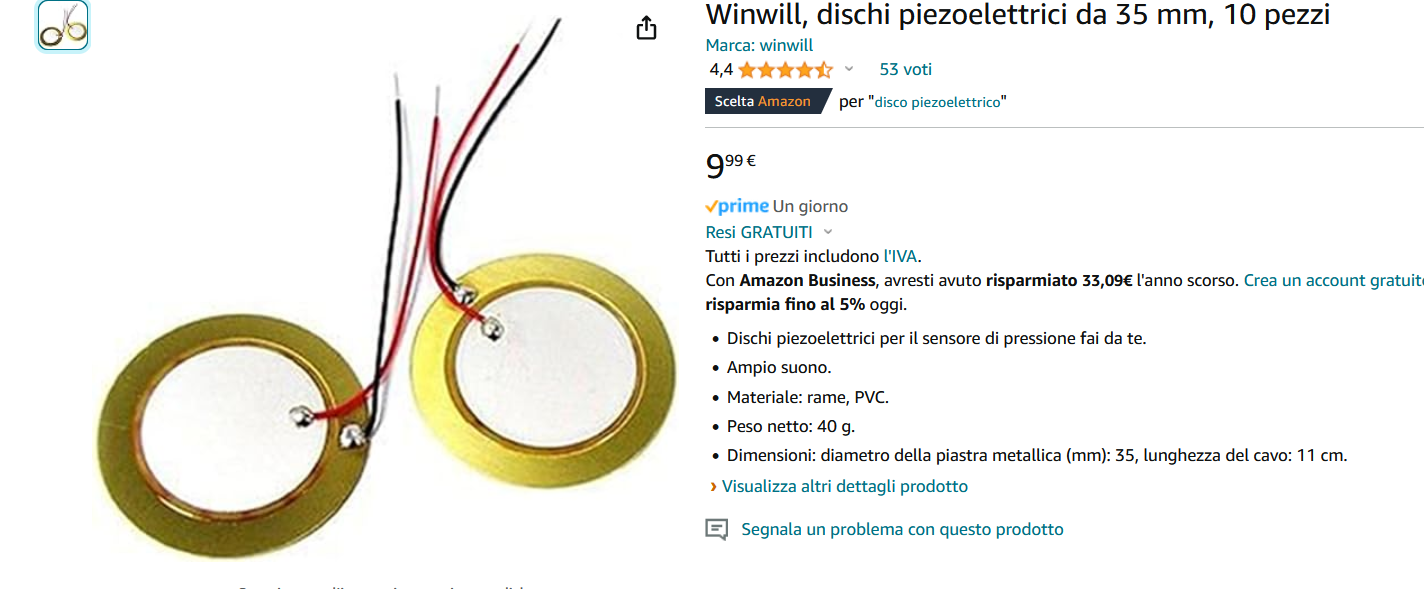Open the Resi GRATUITI returns link
This screenshot has height=589, width=1424.
[x=759, y=232]
